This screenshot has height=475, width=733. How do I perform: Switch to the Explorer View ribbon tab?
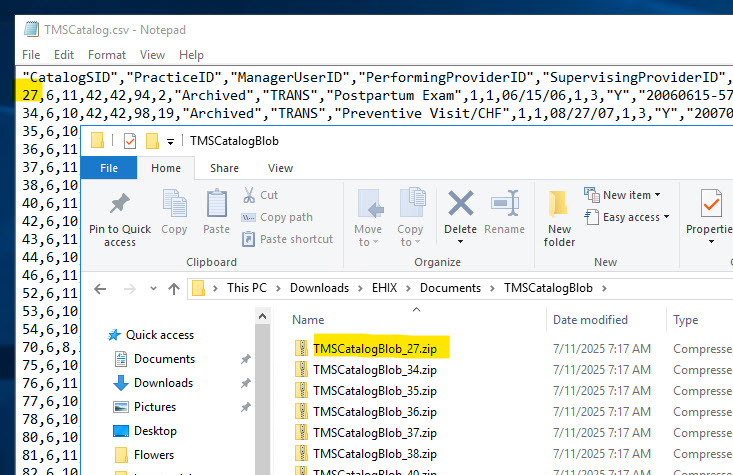(280, 168)
